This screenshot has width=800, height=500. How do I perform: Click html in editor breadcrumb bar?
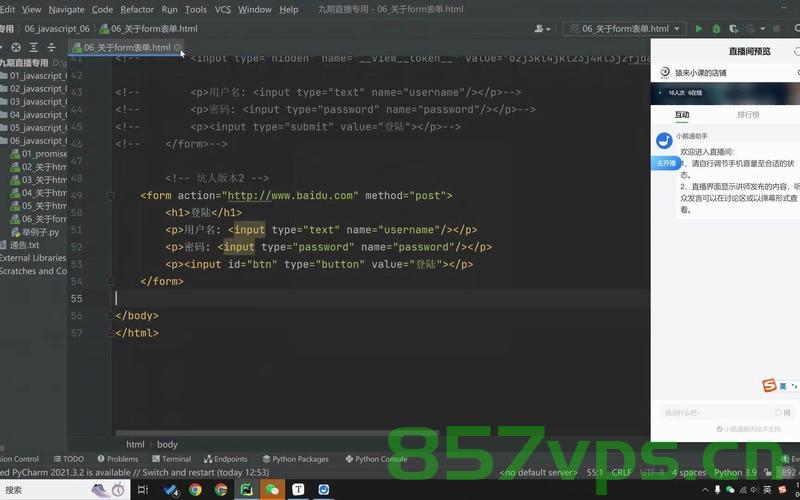pos(135,445)
